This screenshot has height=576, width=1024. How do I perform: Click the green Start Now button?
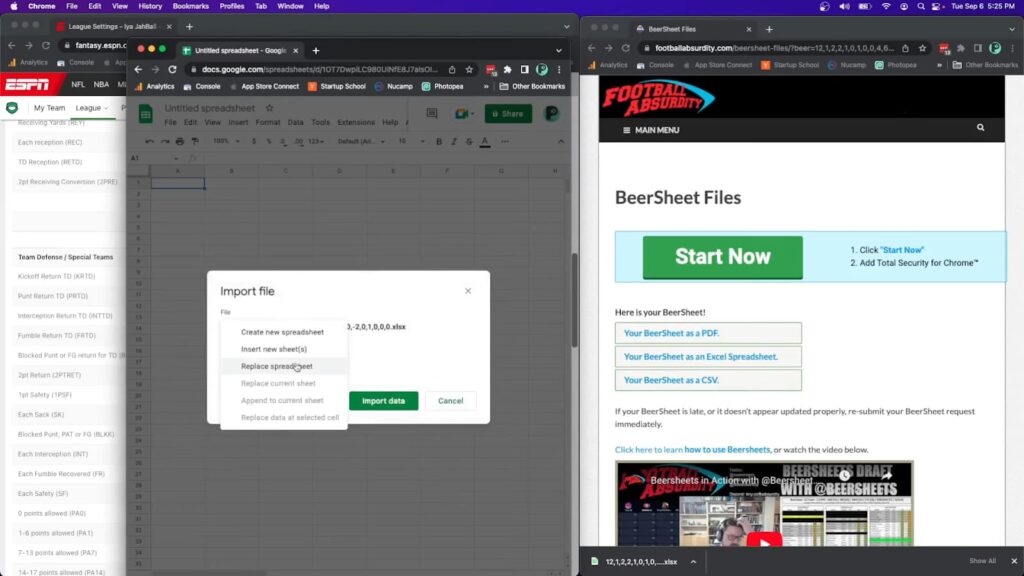(722, 257)
